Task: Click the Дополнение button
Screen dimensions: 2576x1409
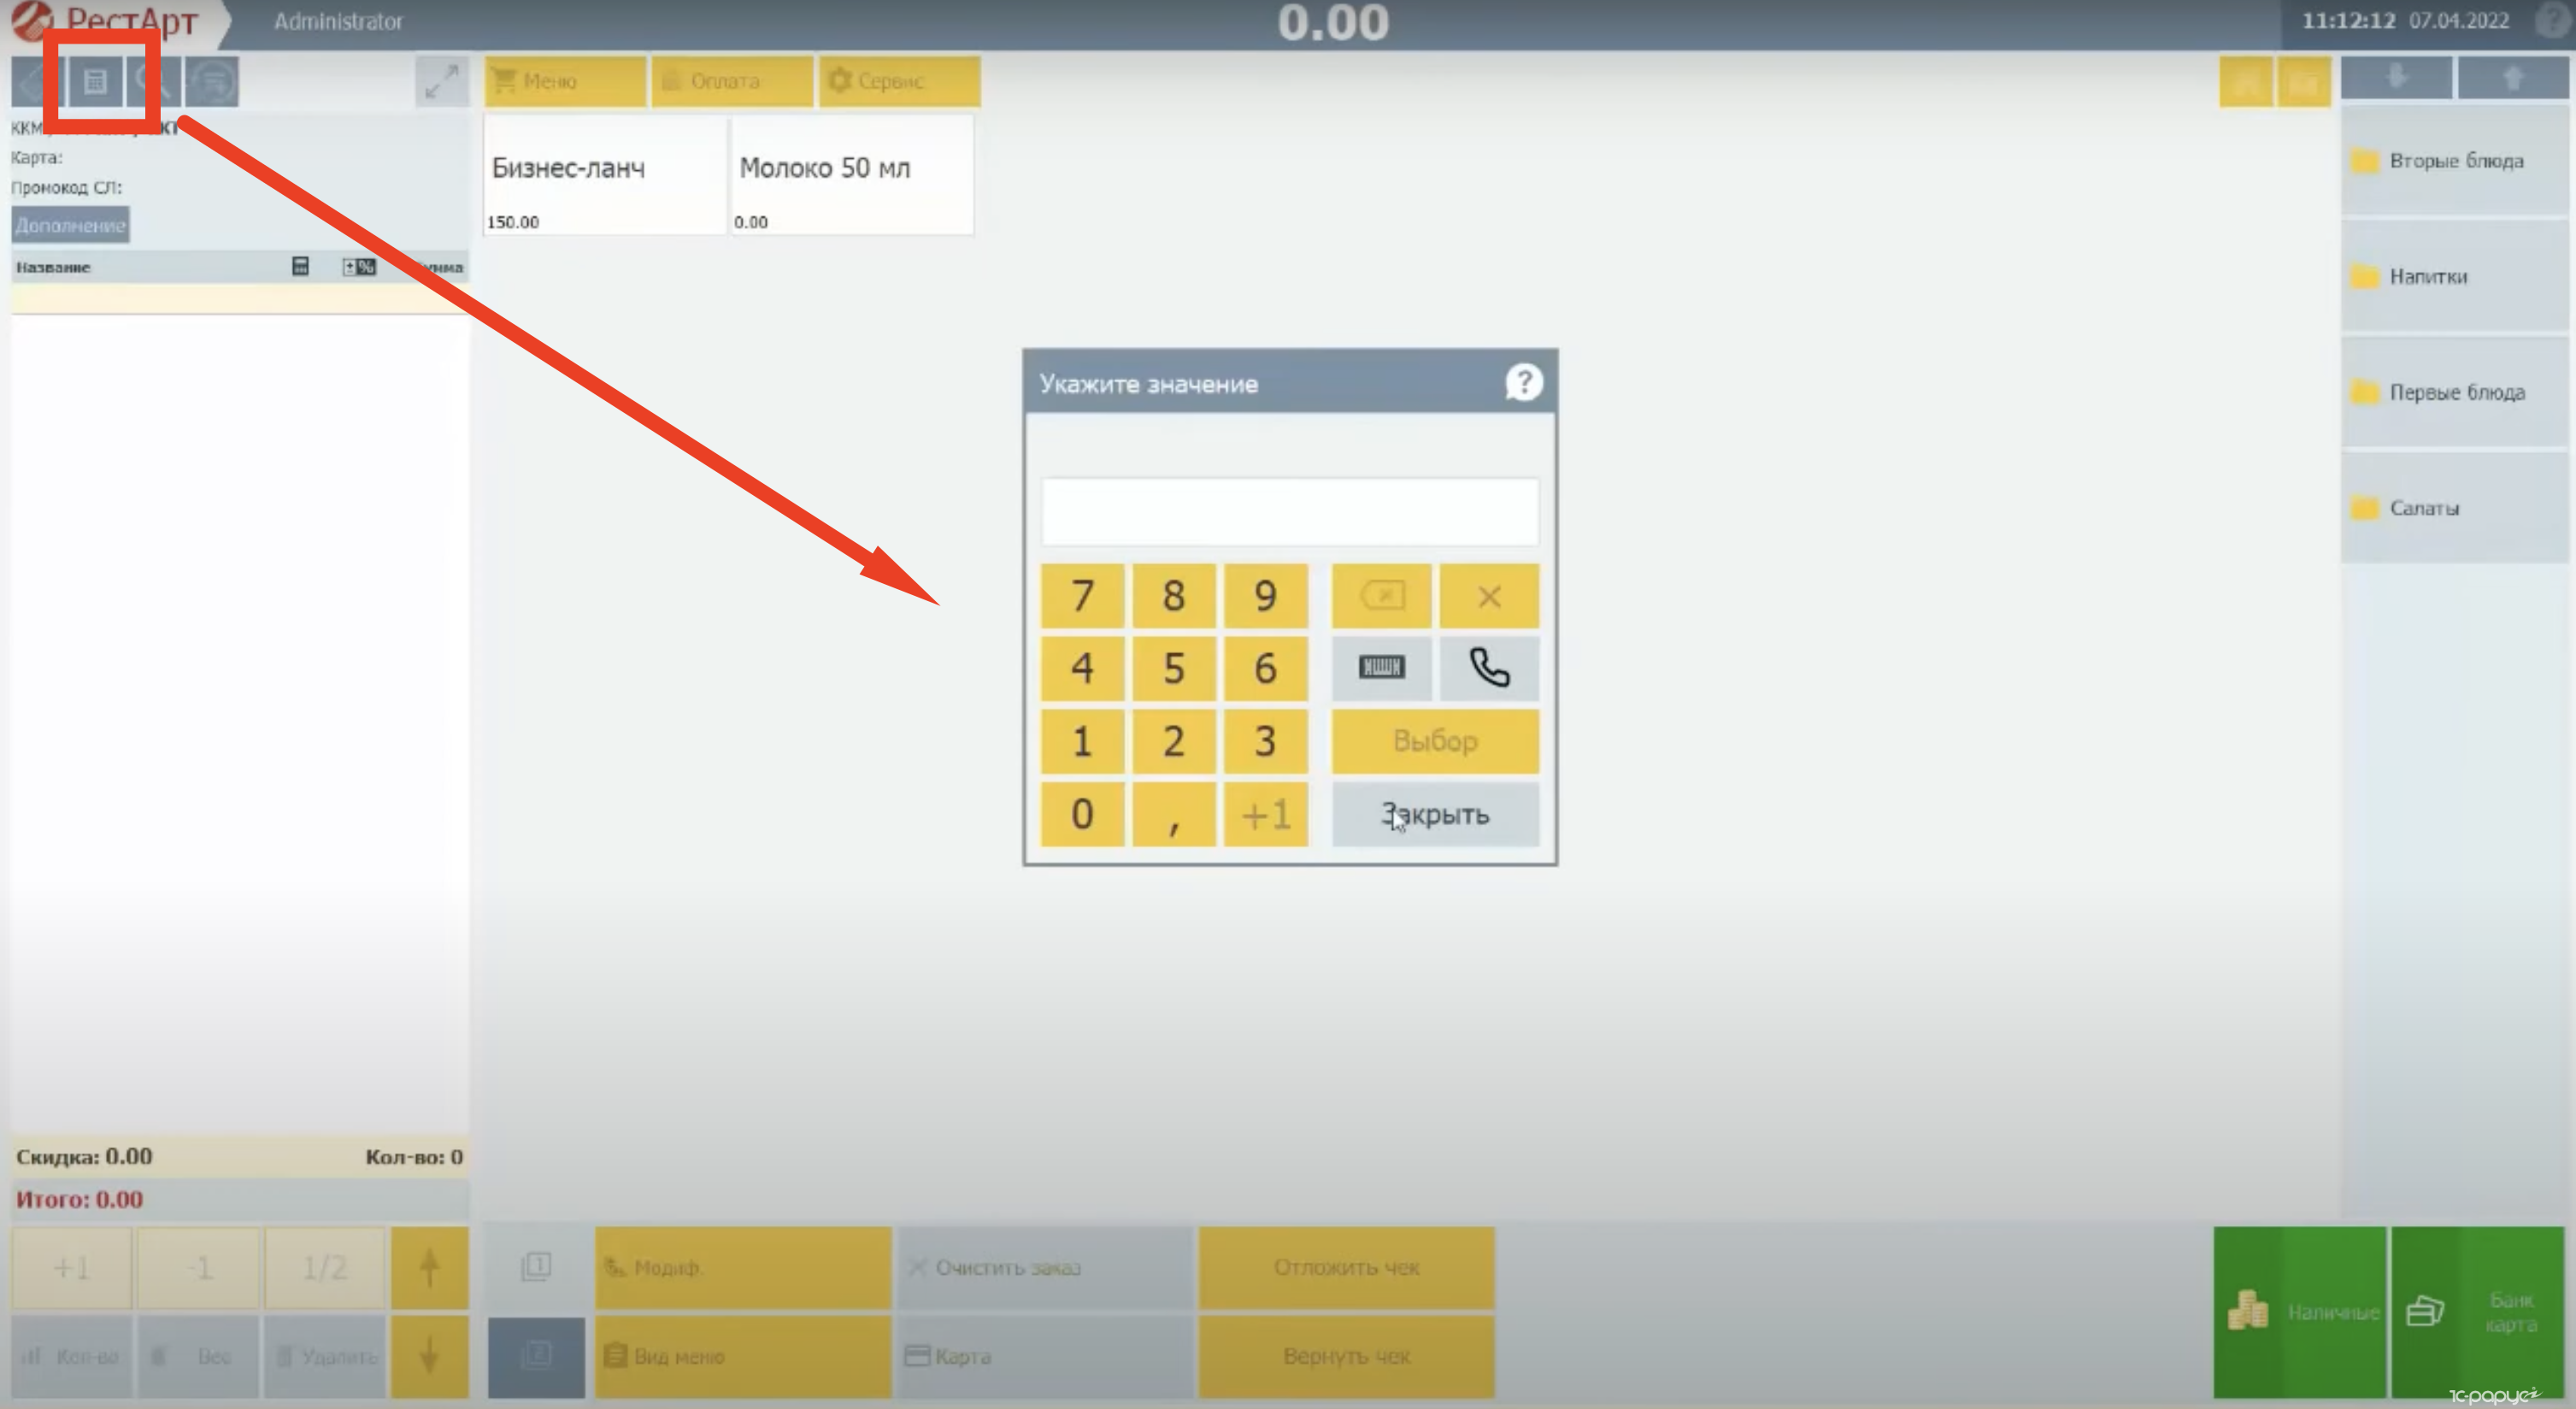Action: [70, 225]
